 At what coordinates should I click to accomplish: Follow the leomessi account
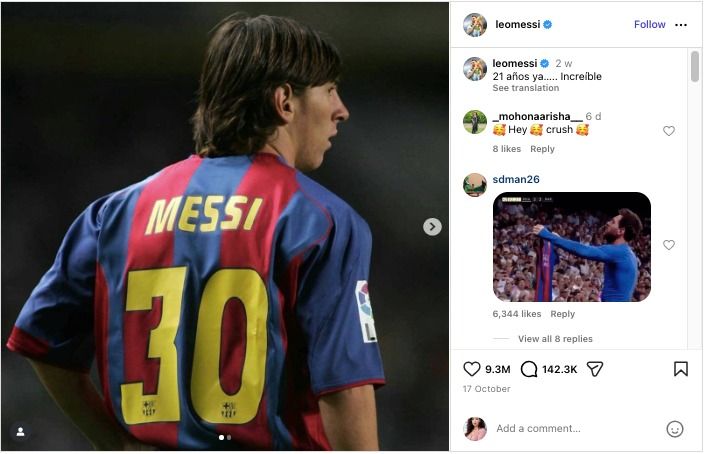coord(649,25)
